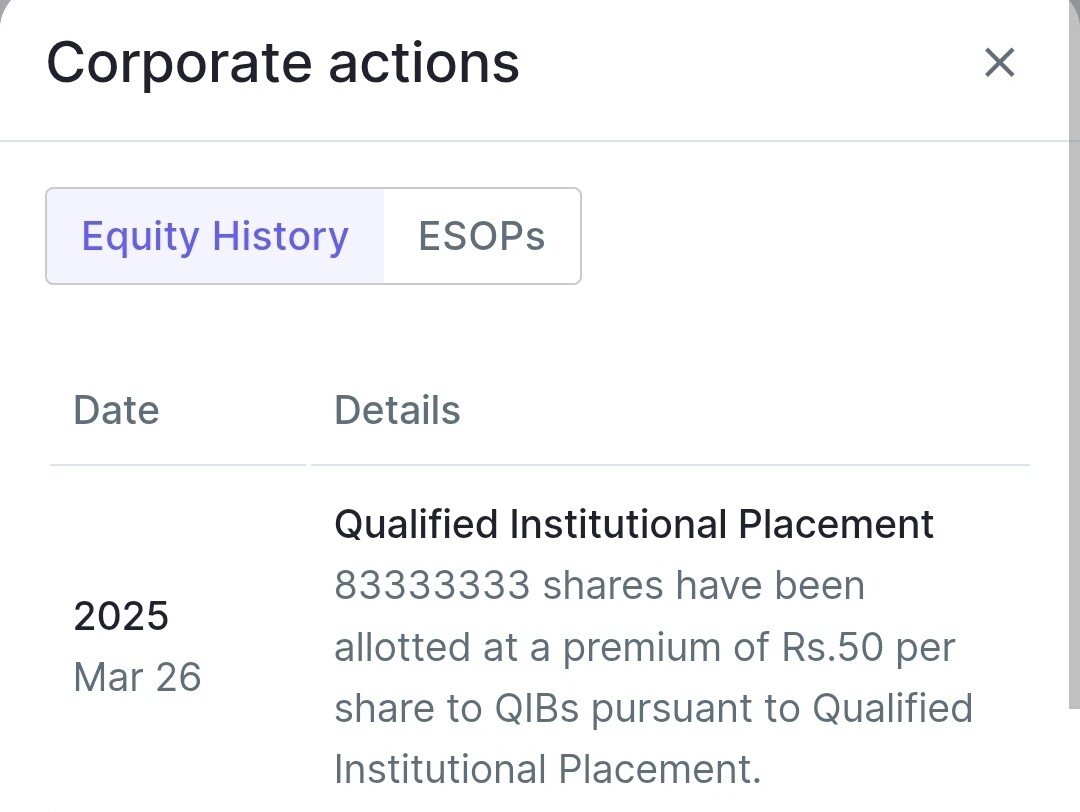Close the Corporate actions dialog

999,63
